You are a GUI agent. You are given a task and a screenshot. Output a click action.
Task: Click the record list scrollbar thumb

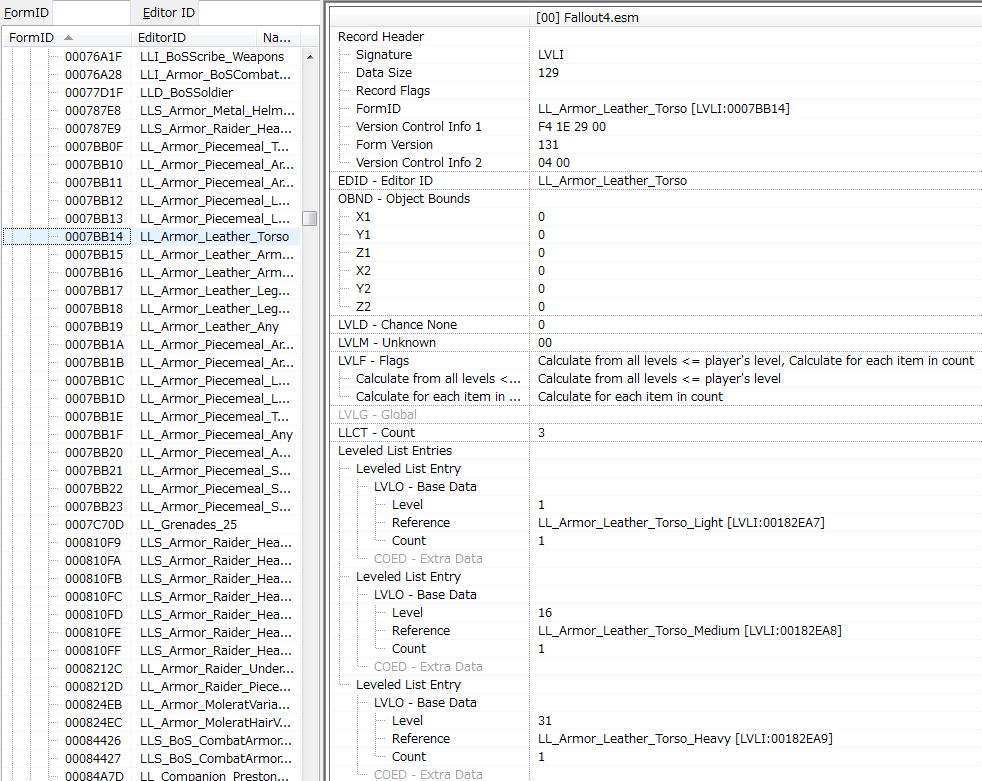click(309, 219)
